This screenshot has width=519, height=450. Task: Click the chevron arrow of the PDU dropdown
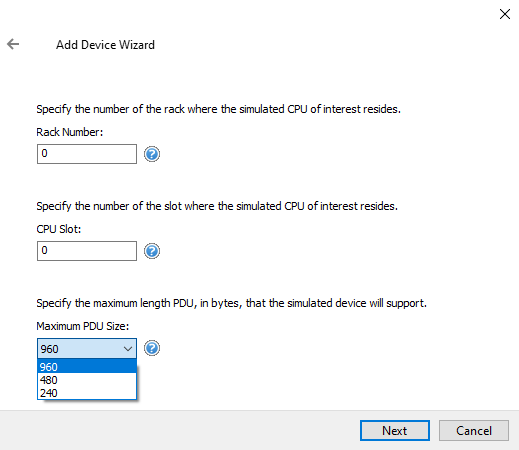click(128, 349)
